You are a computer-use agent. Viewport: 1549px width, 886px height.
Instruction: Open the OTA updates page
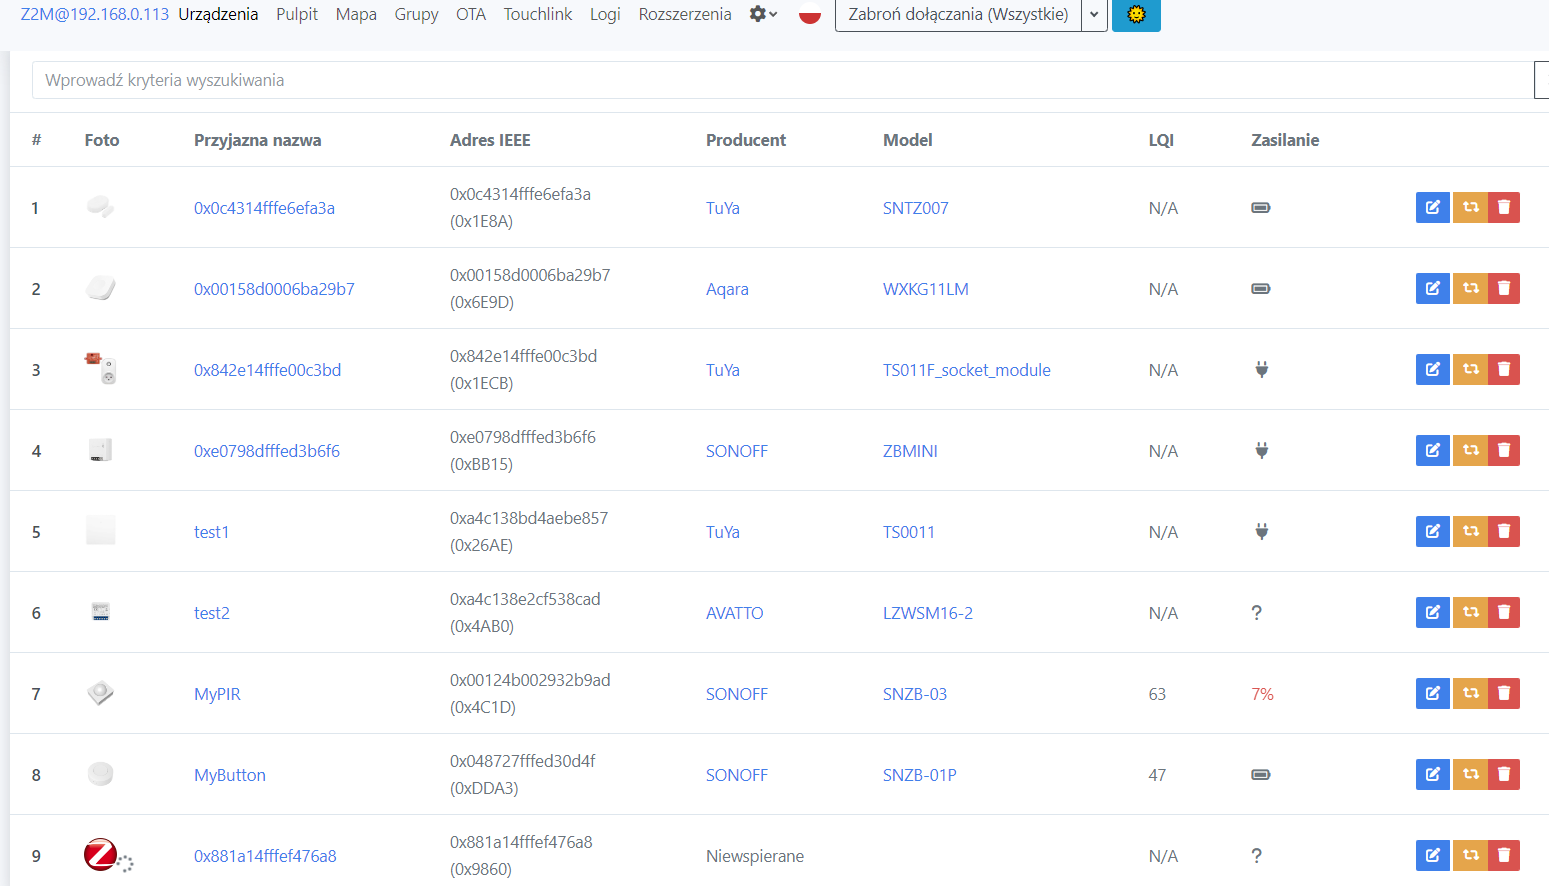point(471,14)
